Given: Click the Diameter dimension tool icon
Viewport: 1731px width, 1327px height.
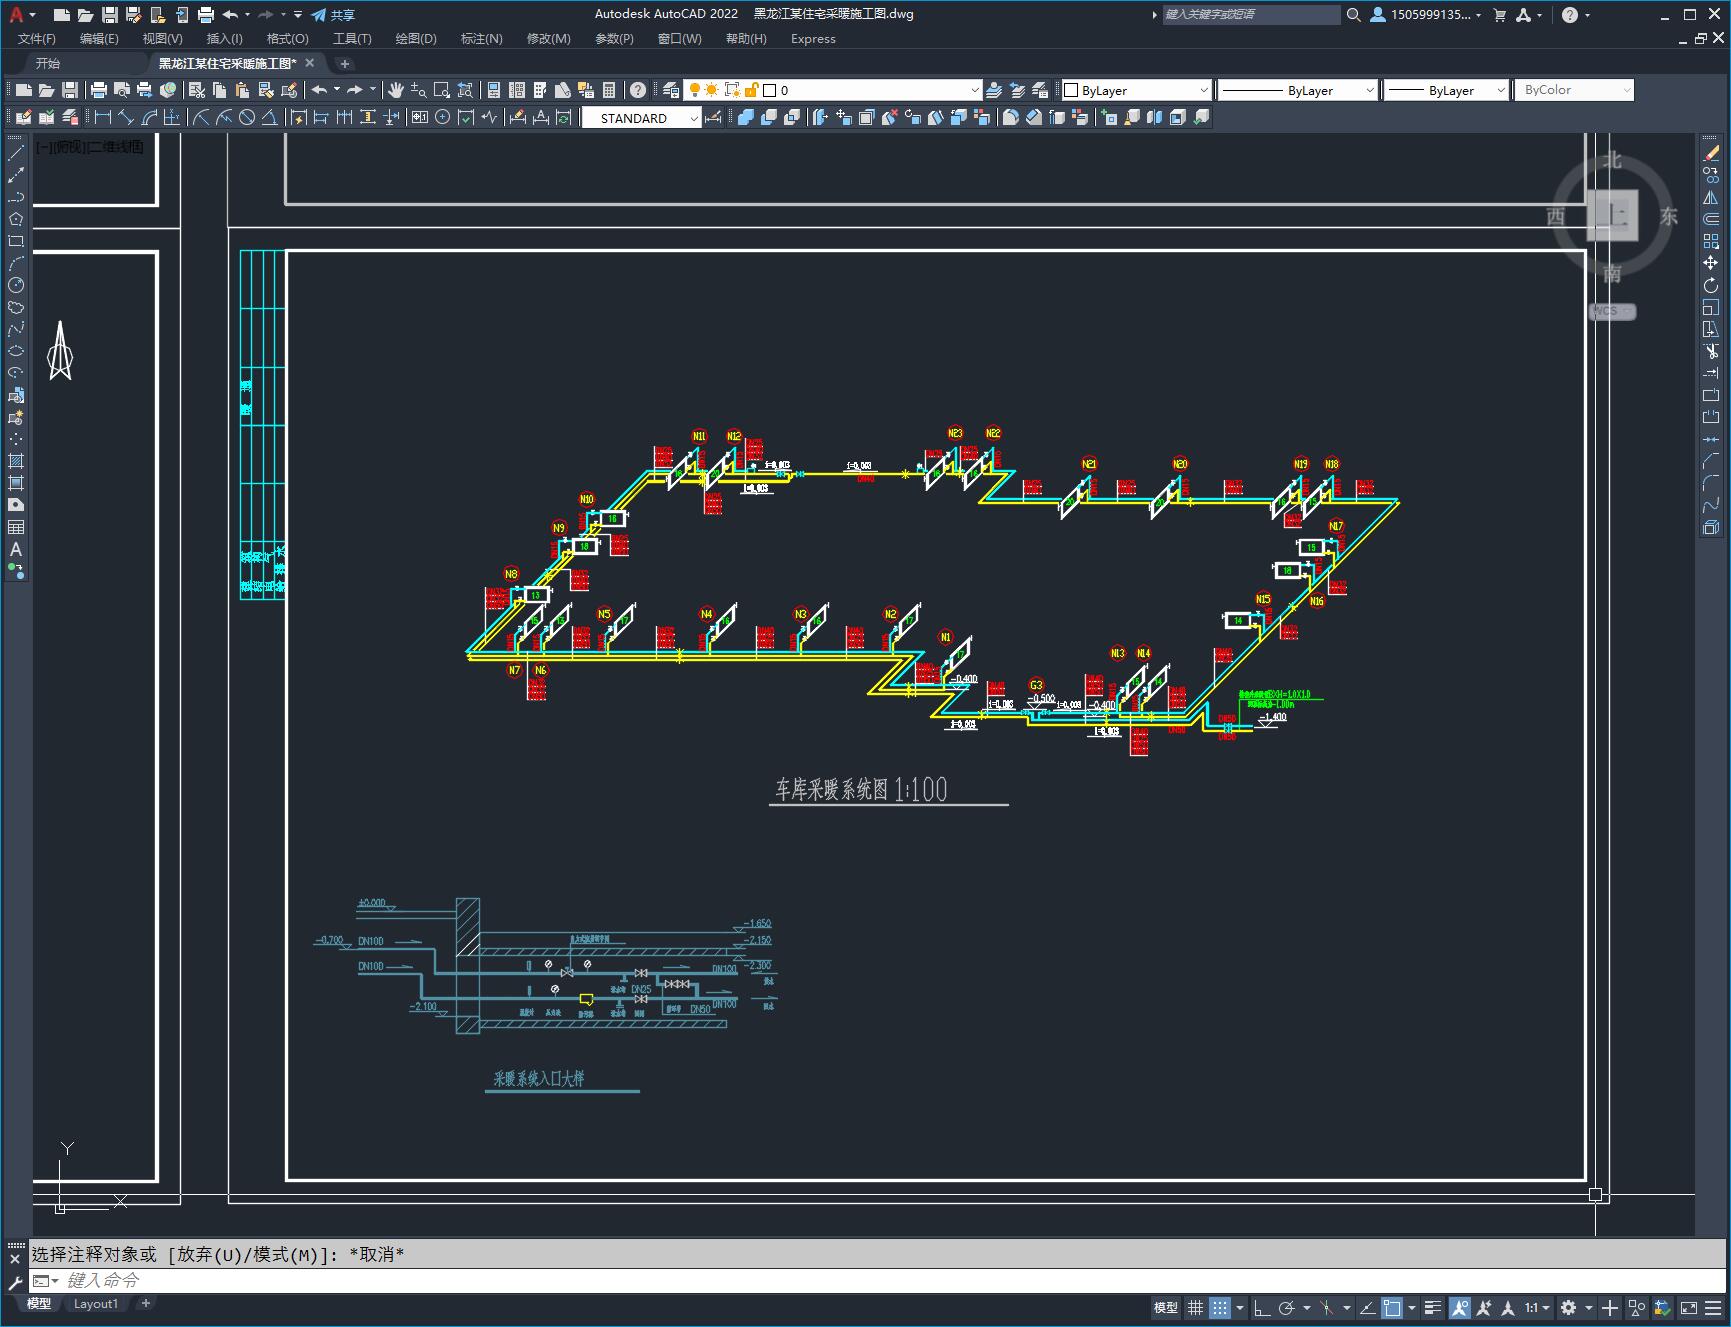Looking at the screenshot, I should [x=247, y=117].
